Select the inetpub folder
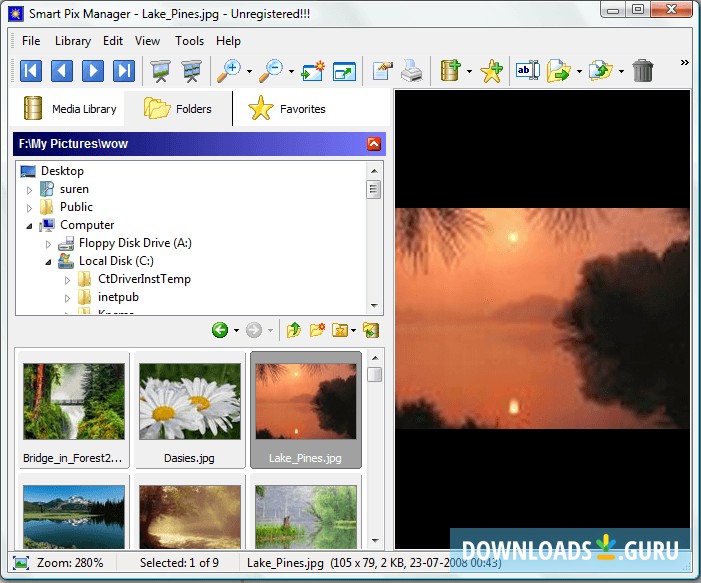The height and width of the screenshot is (583, 701). 118,297
